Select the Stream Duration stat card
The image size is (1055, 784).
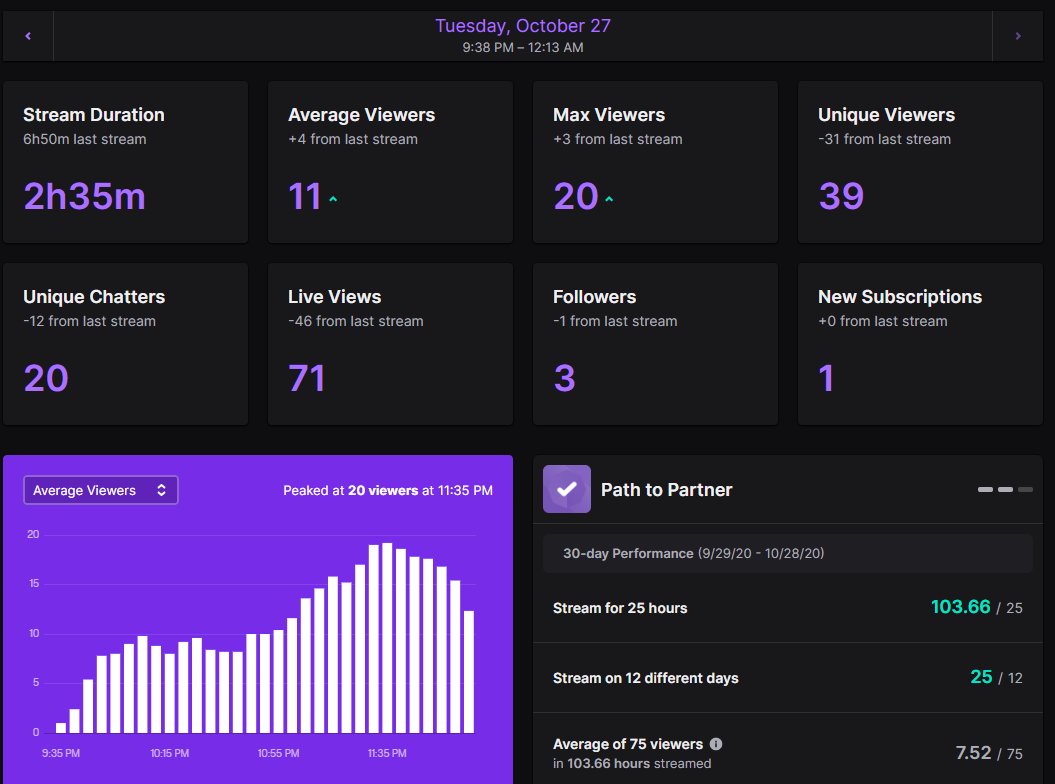125,161
